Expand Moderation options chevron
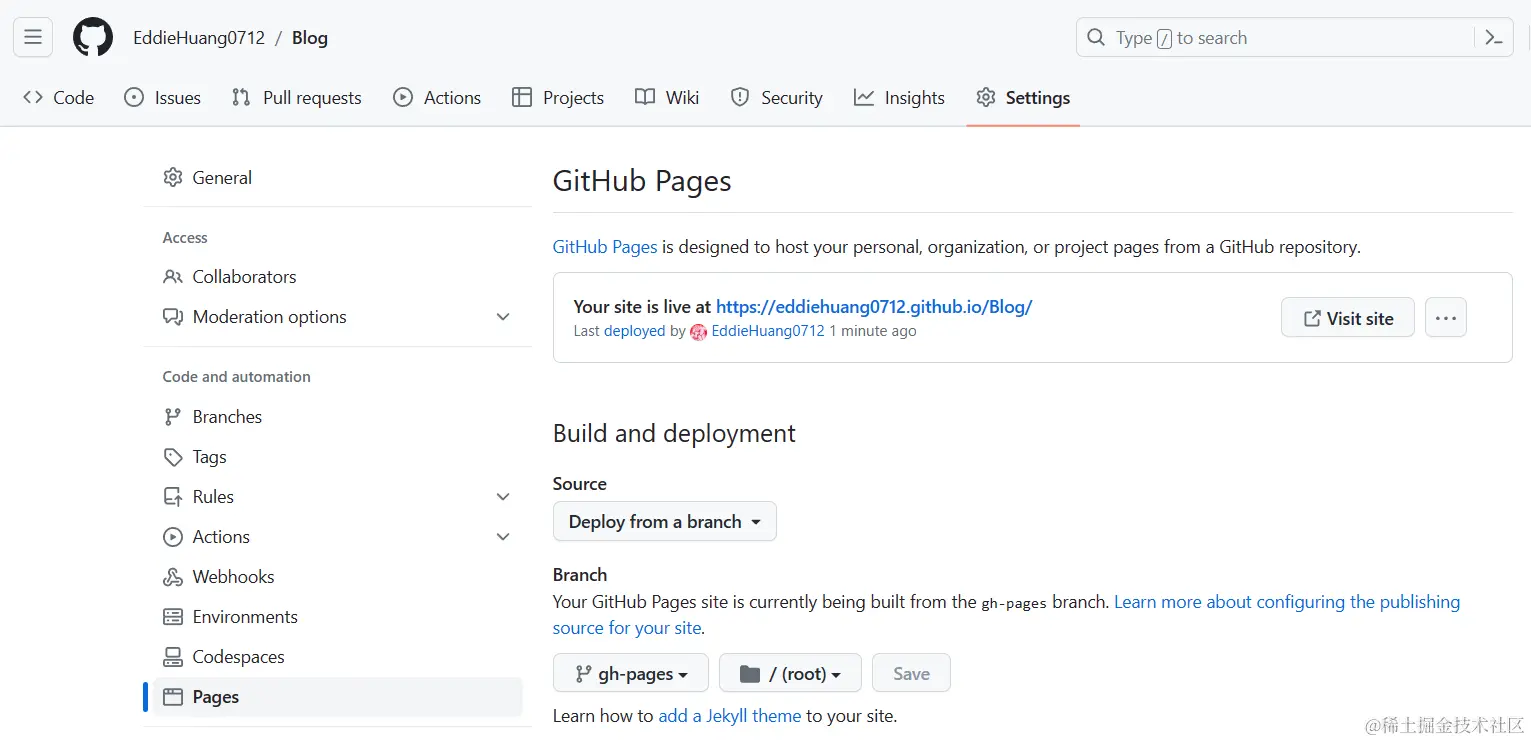This screenshot has width=1531, height=742. pos(503,317)
